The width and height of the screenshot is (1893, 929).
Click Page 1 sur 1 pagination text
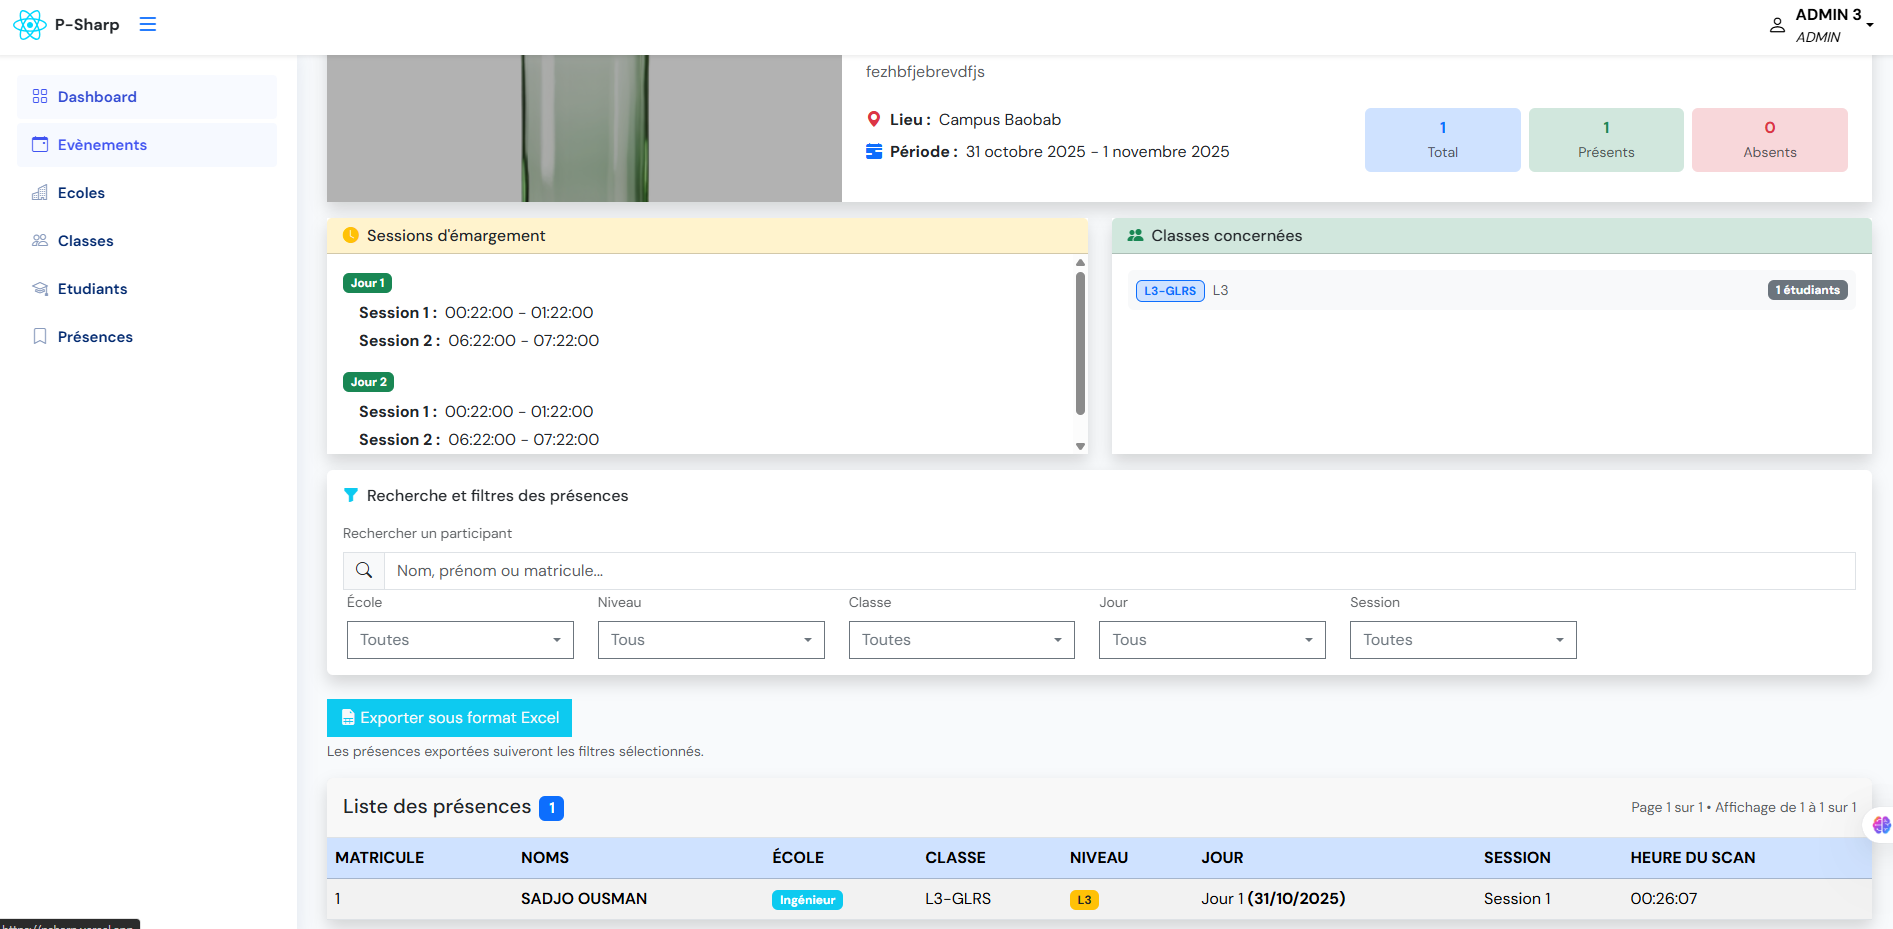point(1667,808)
